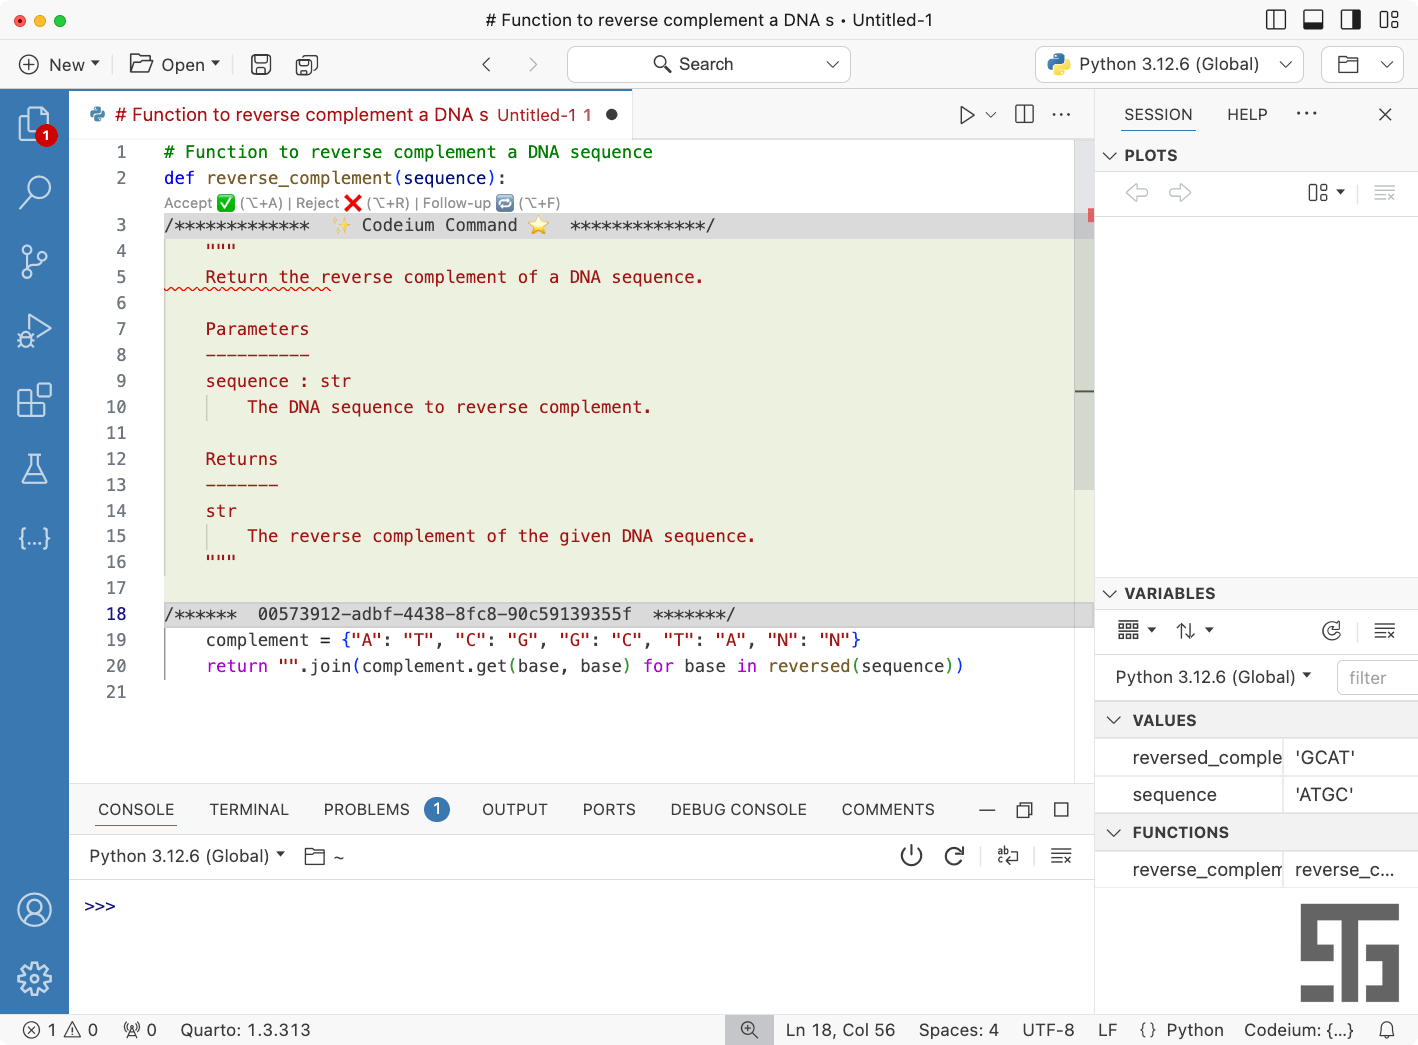The width and height of the screenshot is (1418, 1045).
Task: Open the Testing flask view
Action: [x=34, y=469]
